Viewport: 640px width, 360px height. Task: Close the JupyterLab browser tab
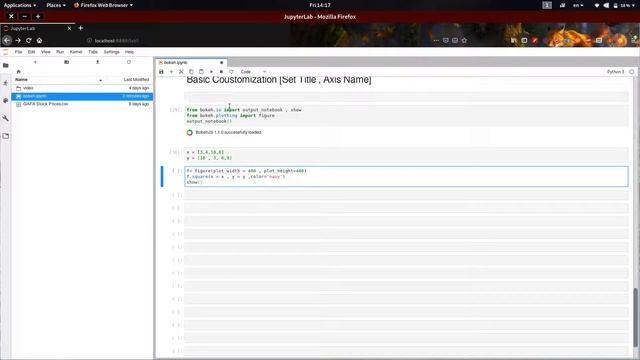click(69, 28)
